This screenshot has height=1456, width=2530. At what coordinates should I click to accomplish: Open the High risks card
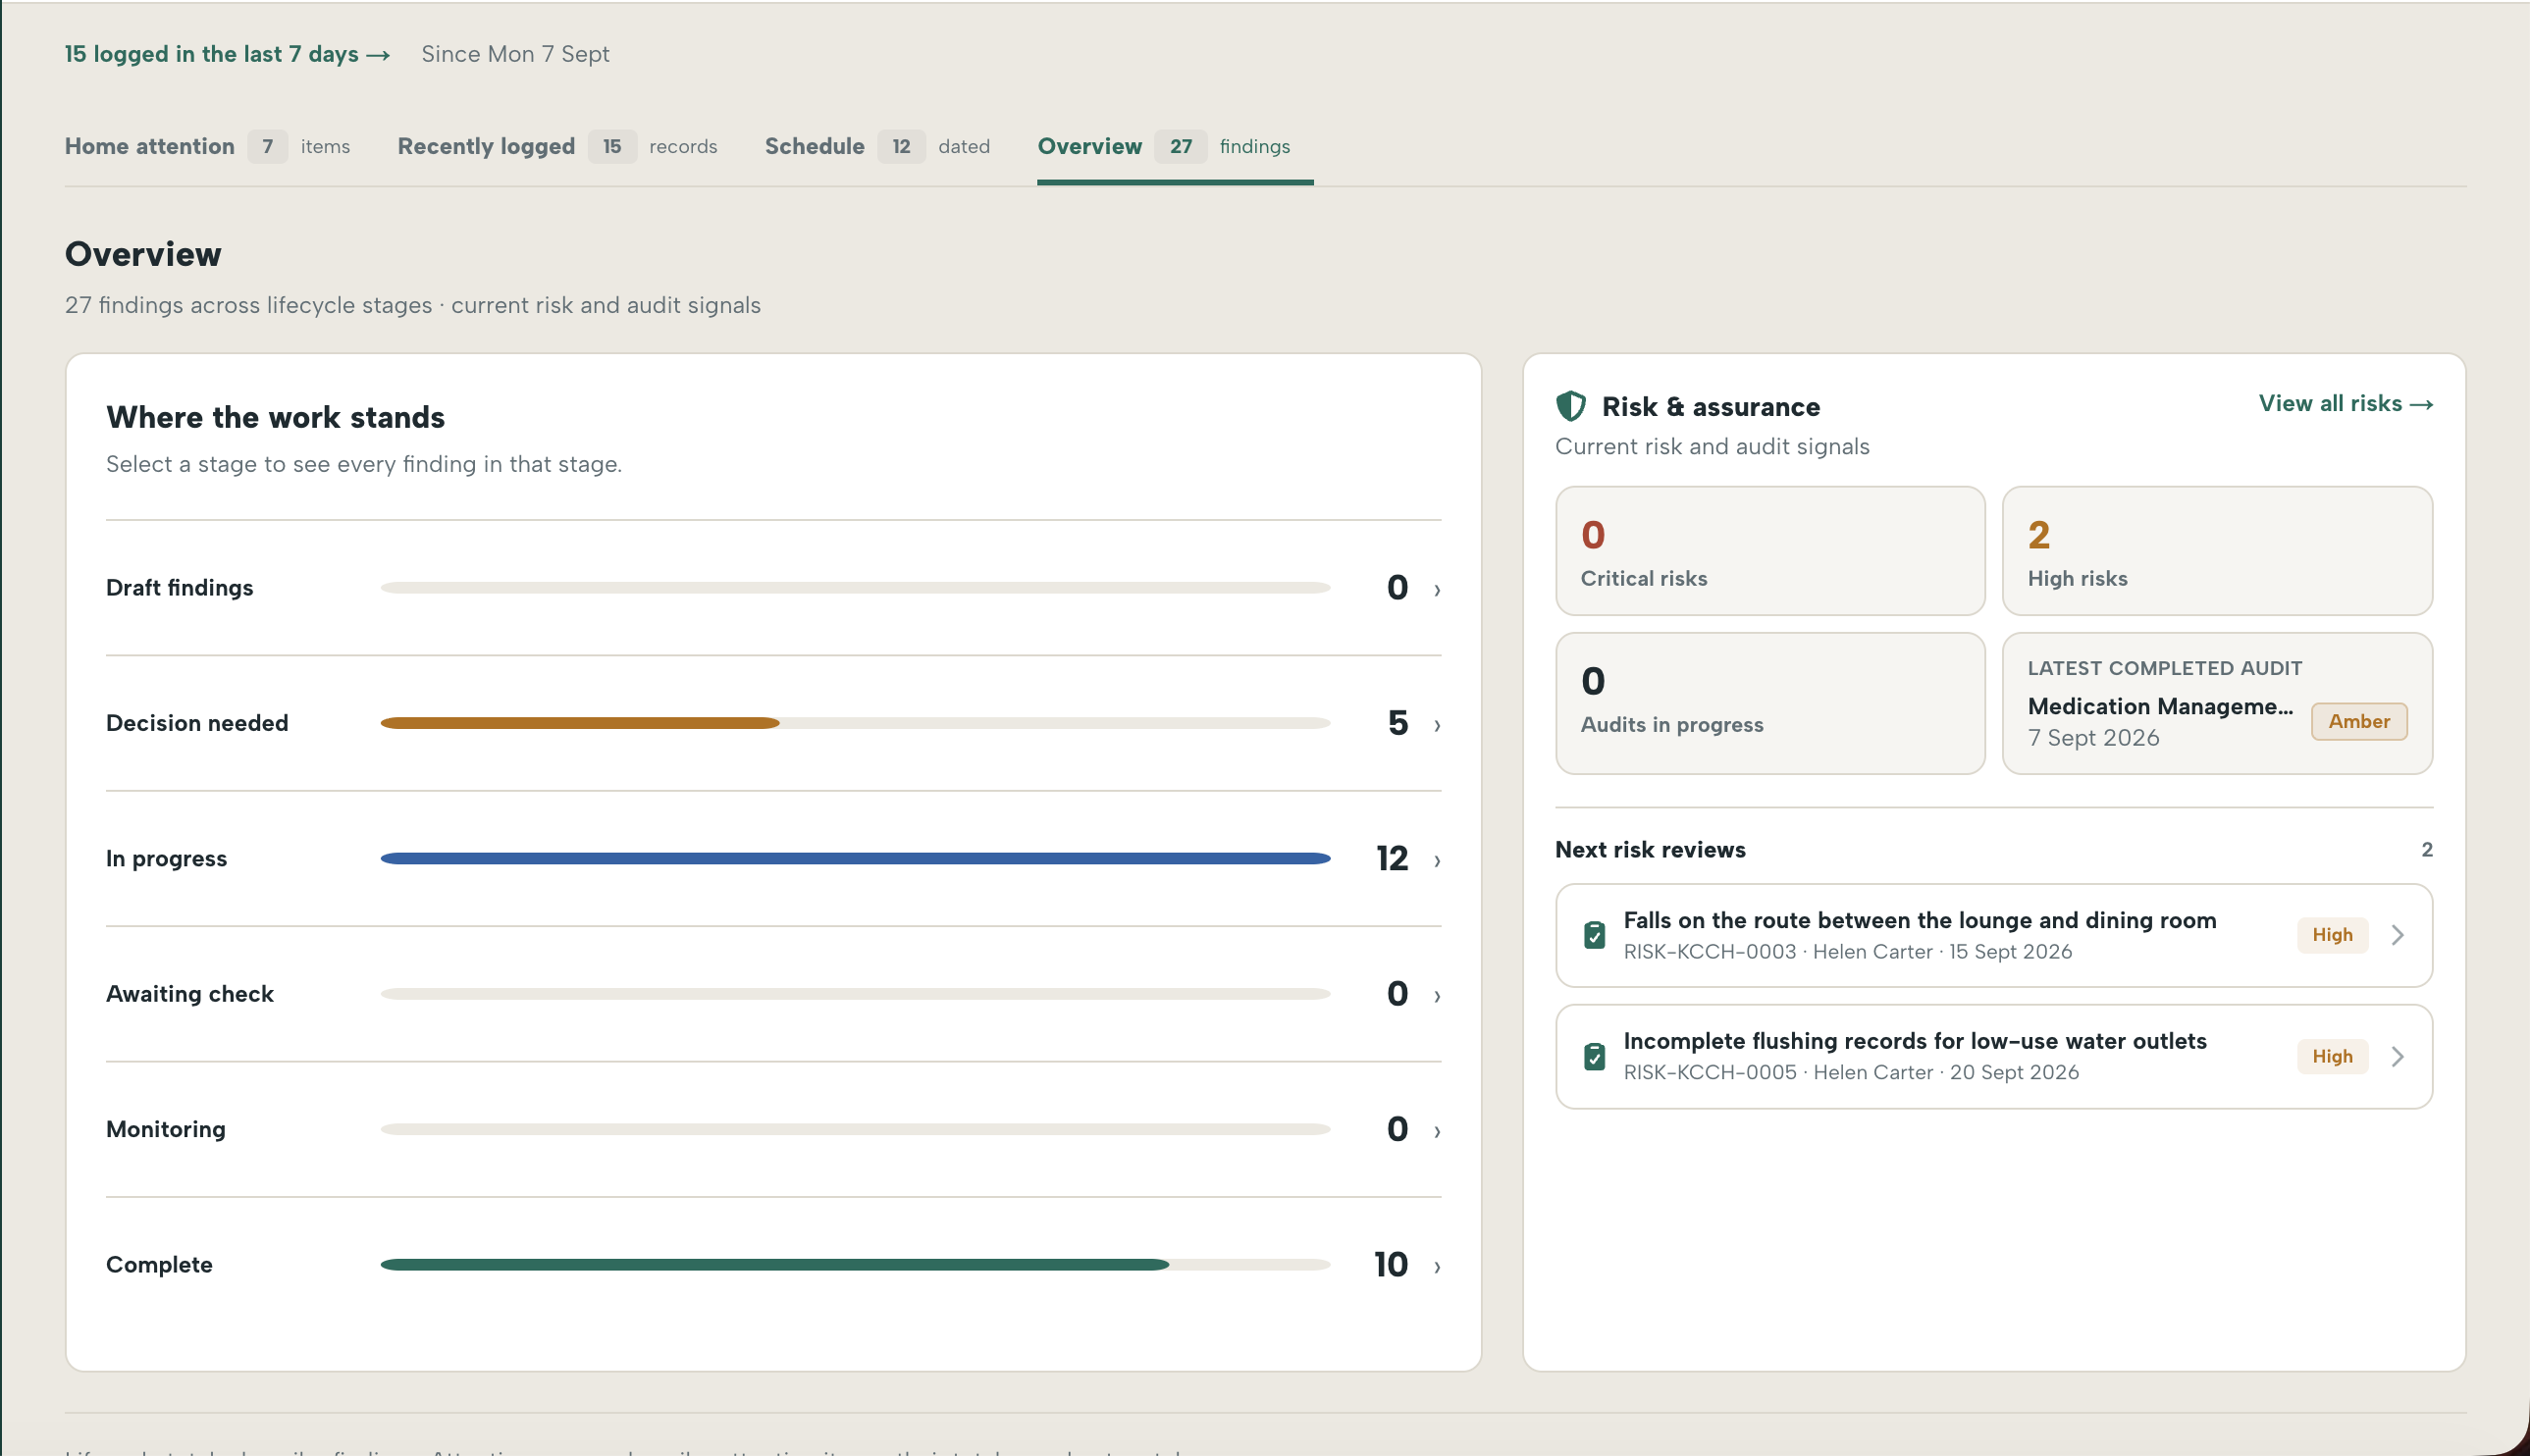[2217, 551]
